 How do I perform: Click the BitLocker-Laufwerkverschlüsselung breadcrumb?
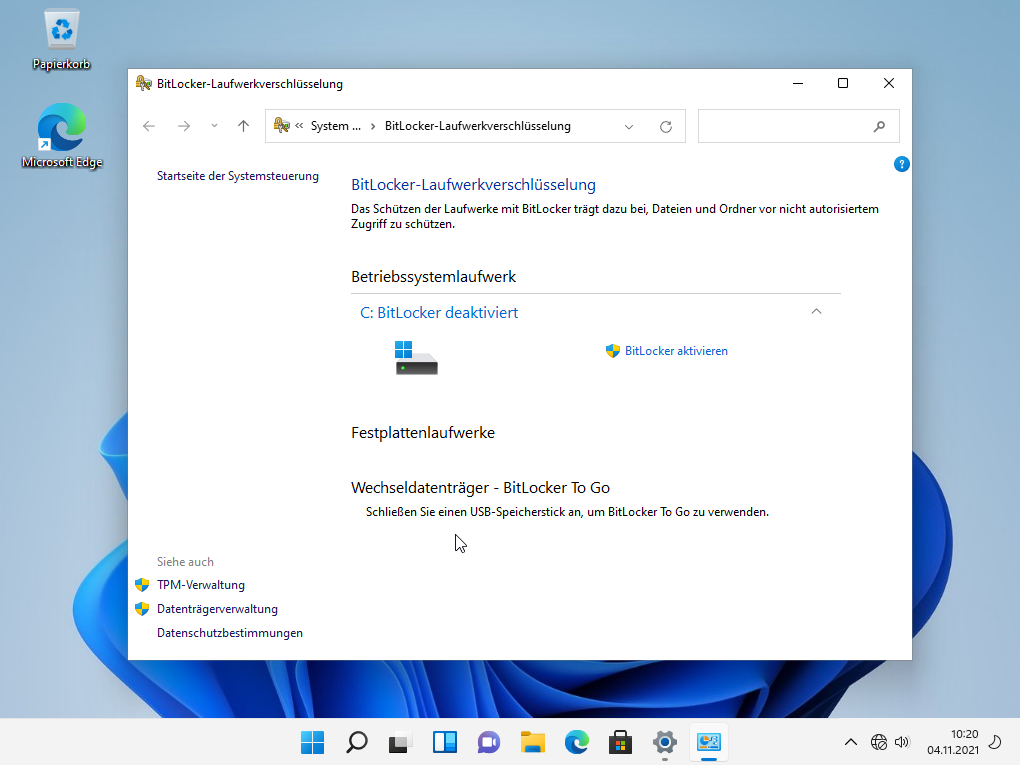(477, 126)
